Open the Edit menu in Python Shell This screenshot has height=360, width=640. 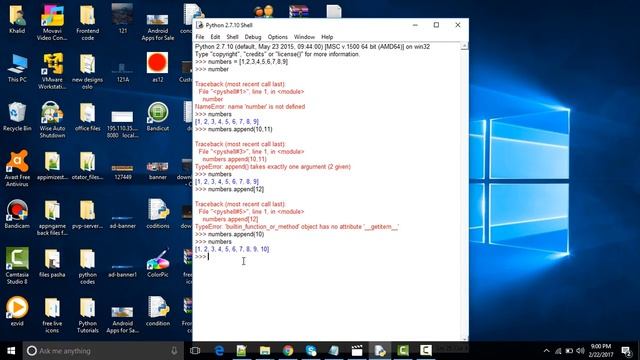click(x=215, y=37)
